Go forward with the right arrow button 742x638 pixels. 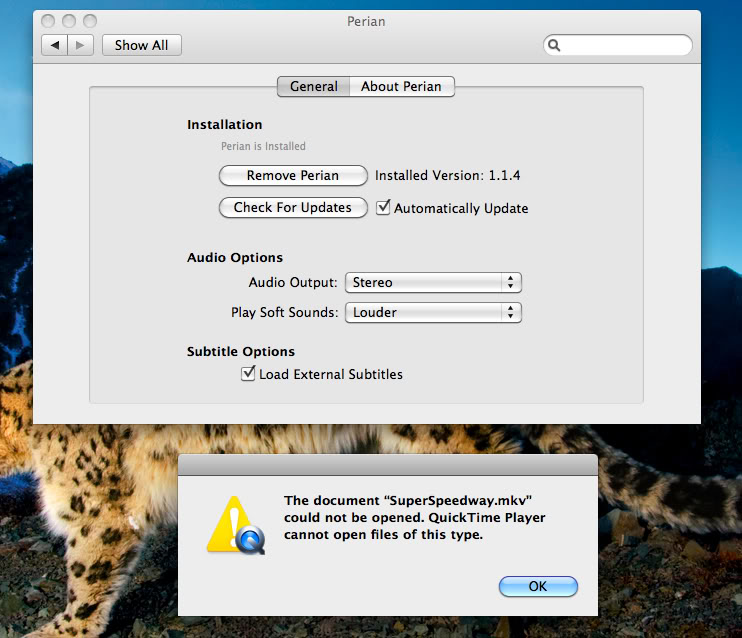pyautogui.click(x=80, y=45)
